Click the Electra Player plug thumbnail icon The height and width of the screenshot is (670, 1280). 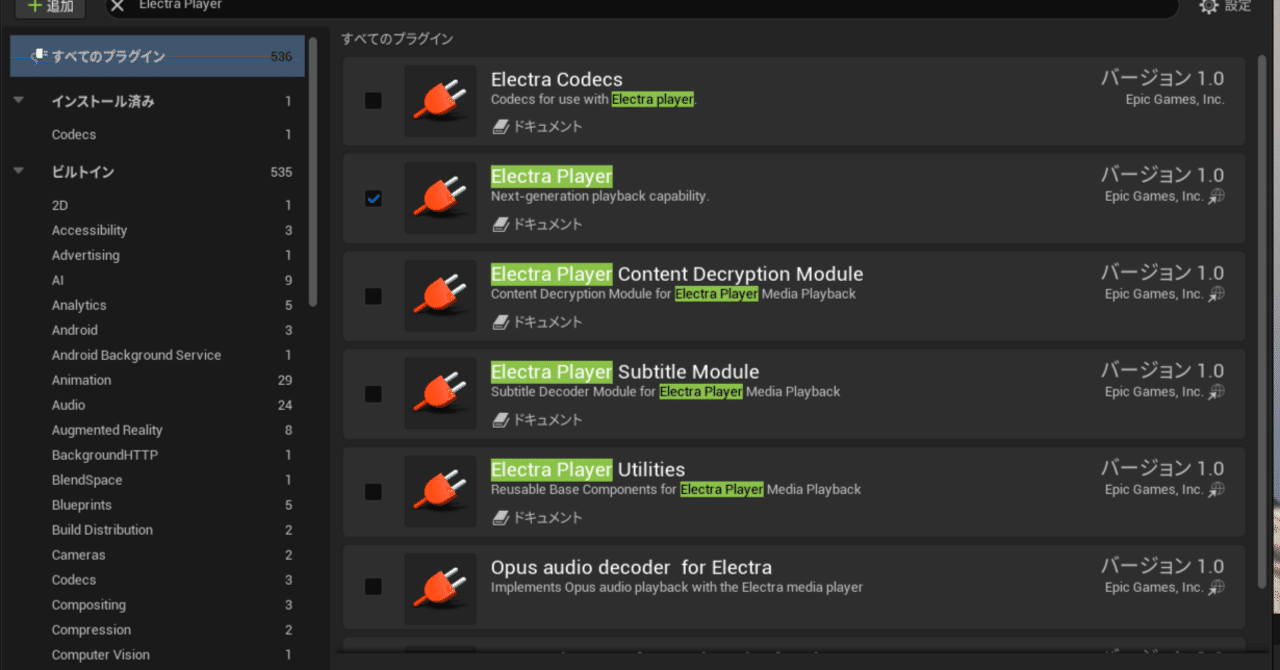pos(440,197)
